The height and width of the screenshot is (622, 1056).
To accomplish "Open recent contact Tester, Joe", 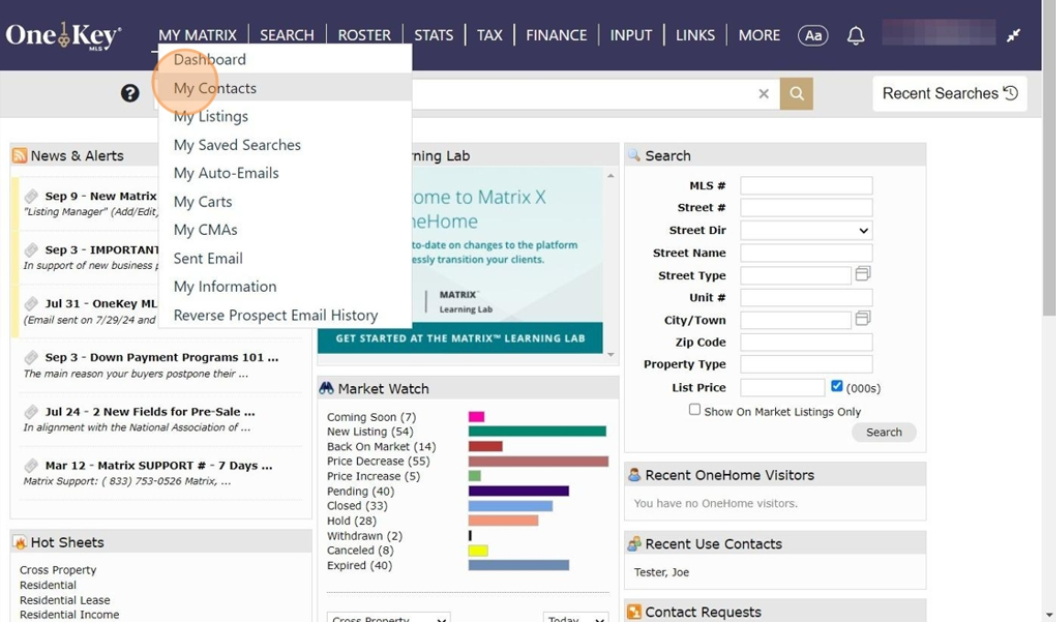I will coord(661,572).
